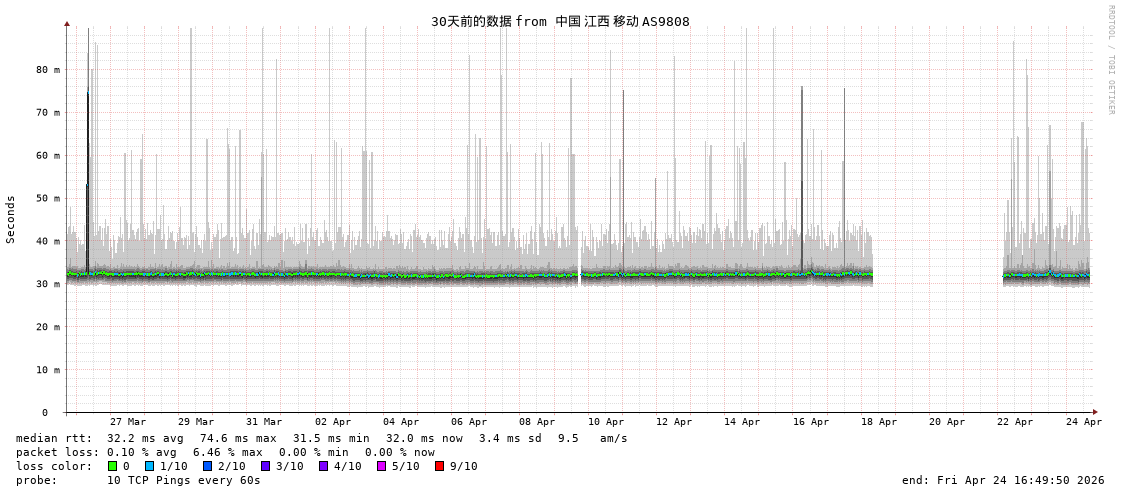This screenshot has width=1121, height=494.
Task: Select the violet 4/10 loss swatch
Action: tap(324, 466)
